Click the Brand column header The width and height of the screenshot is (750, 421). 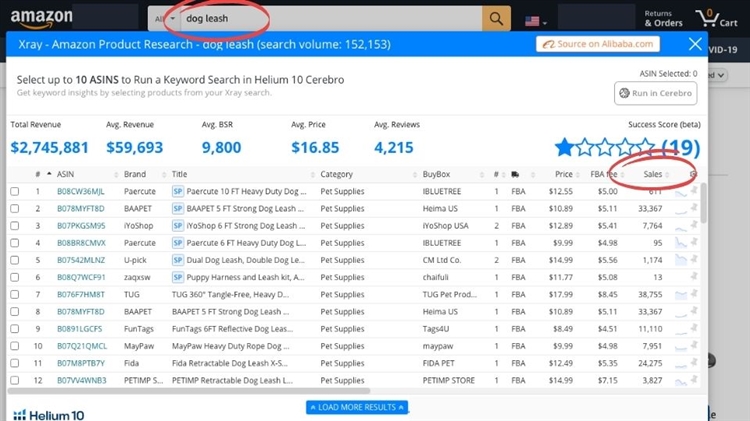point(135,174)
